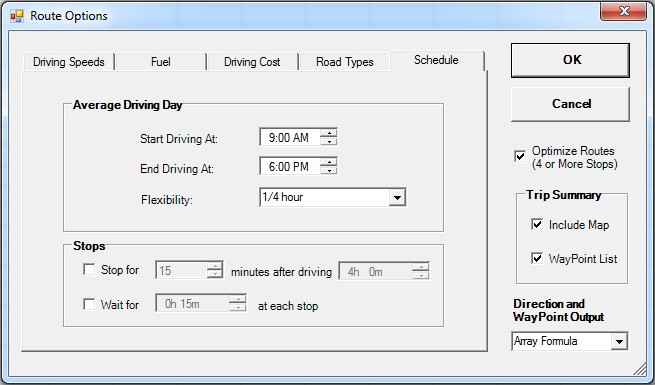The height and width of the screenshot is (385, 655).
Task: Increase the End Driving At time
Action: coord(329,162)
